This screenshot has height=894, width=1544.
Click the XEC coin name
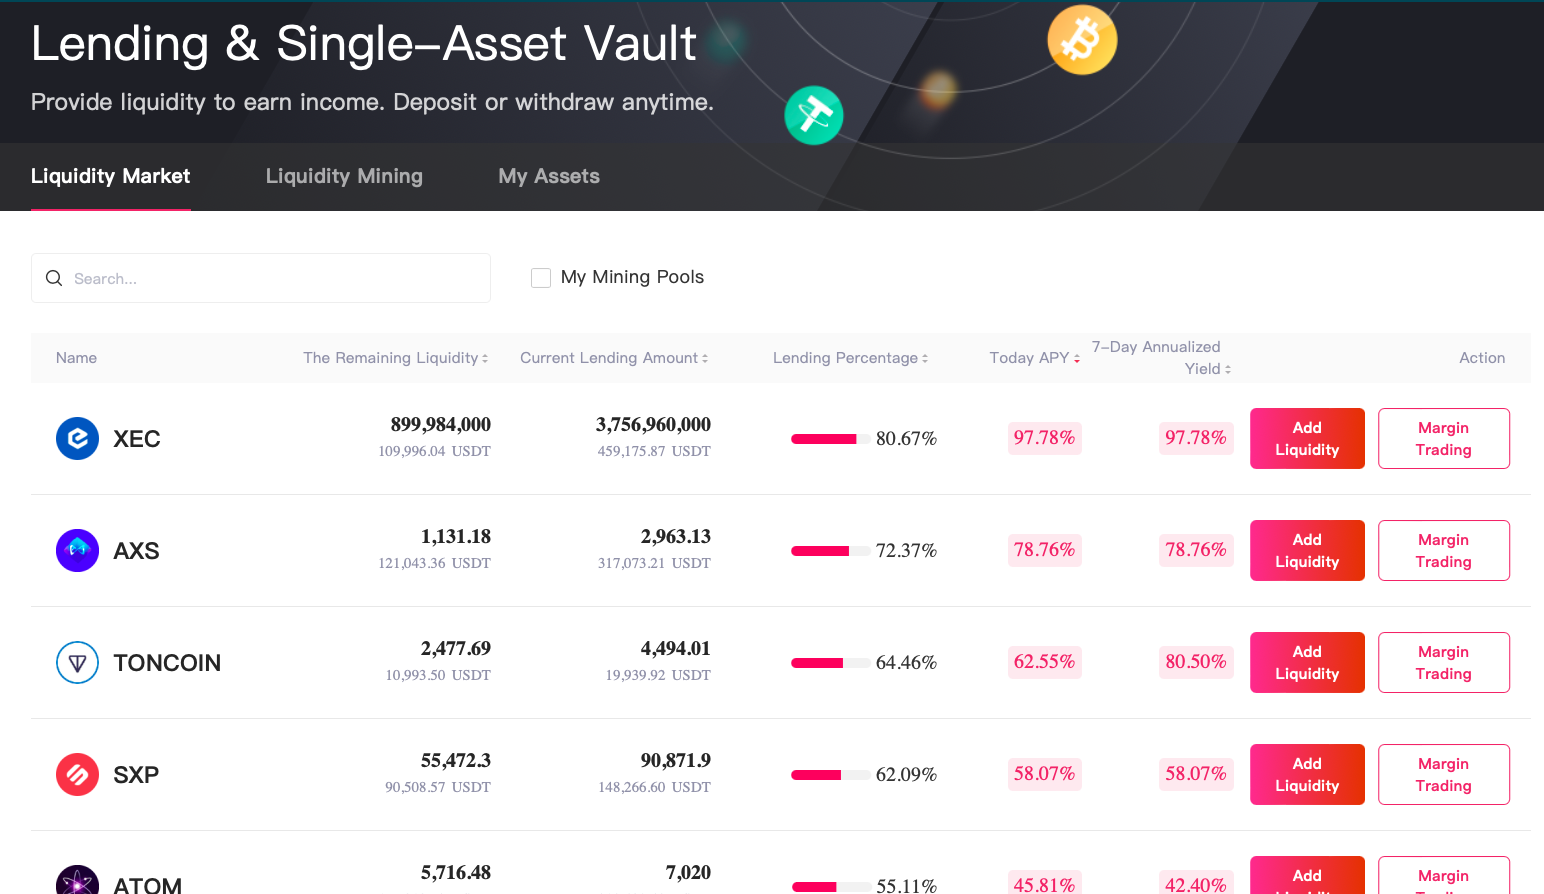137,439
